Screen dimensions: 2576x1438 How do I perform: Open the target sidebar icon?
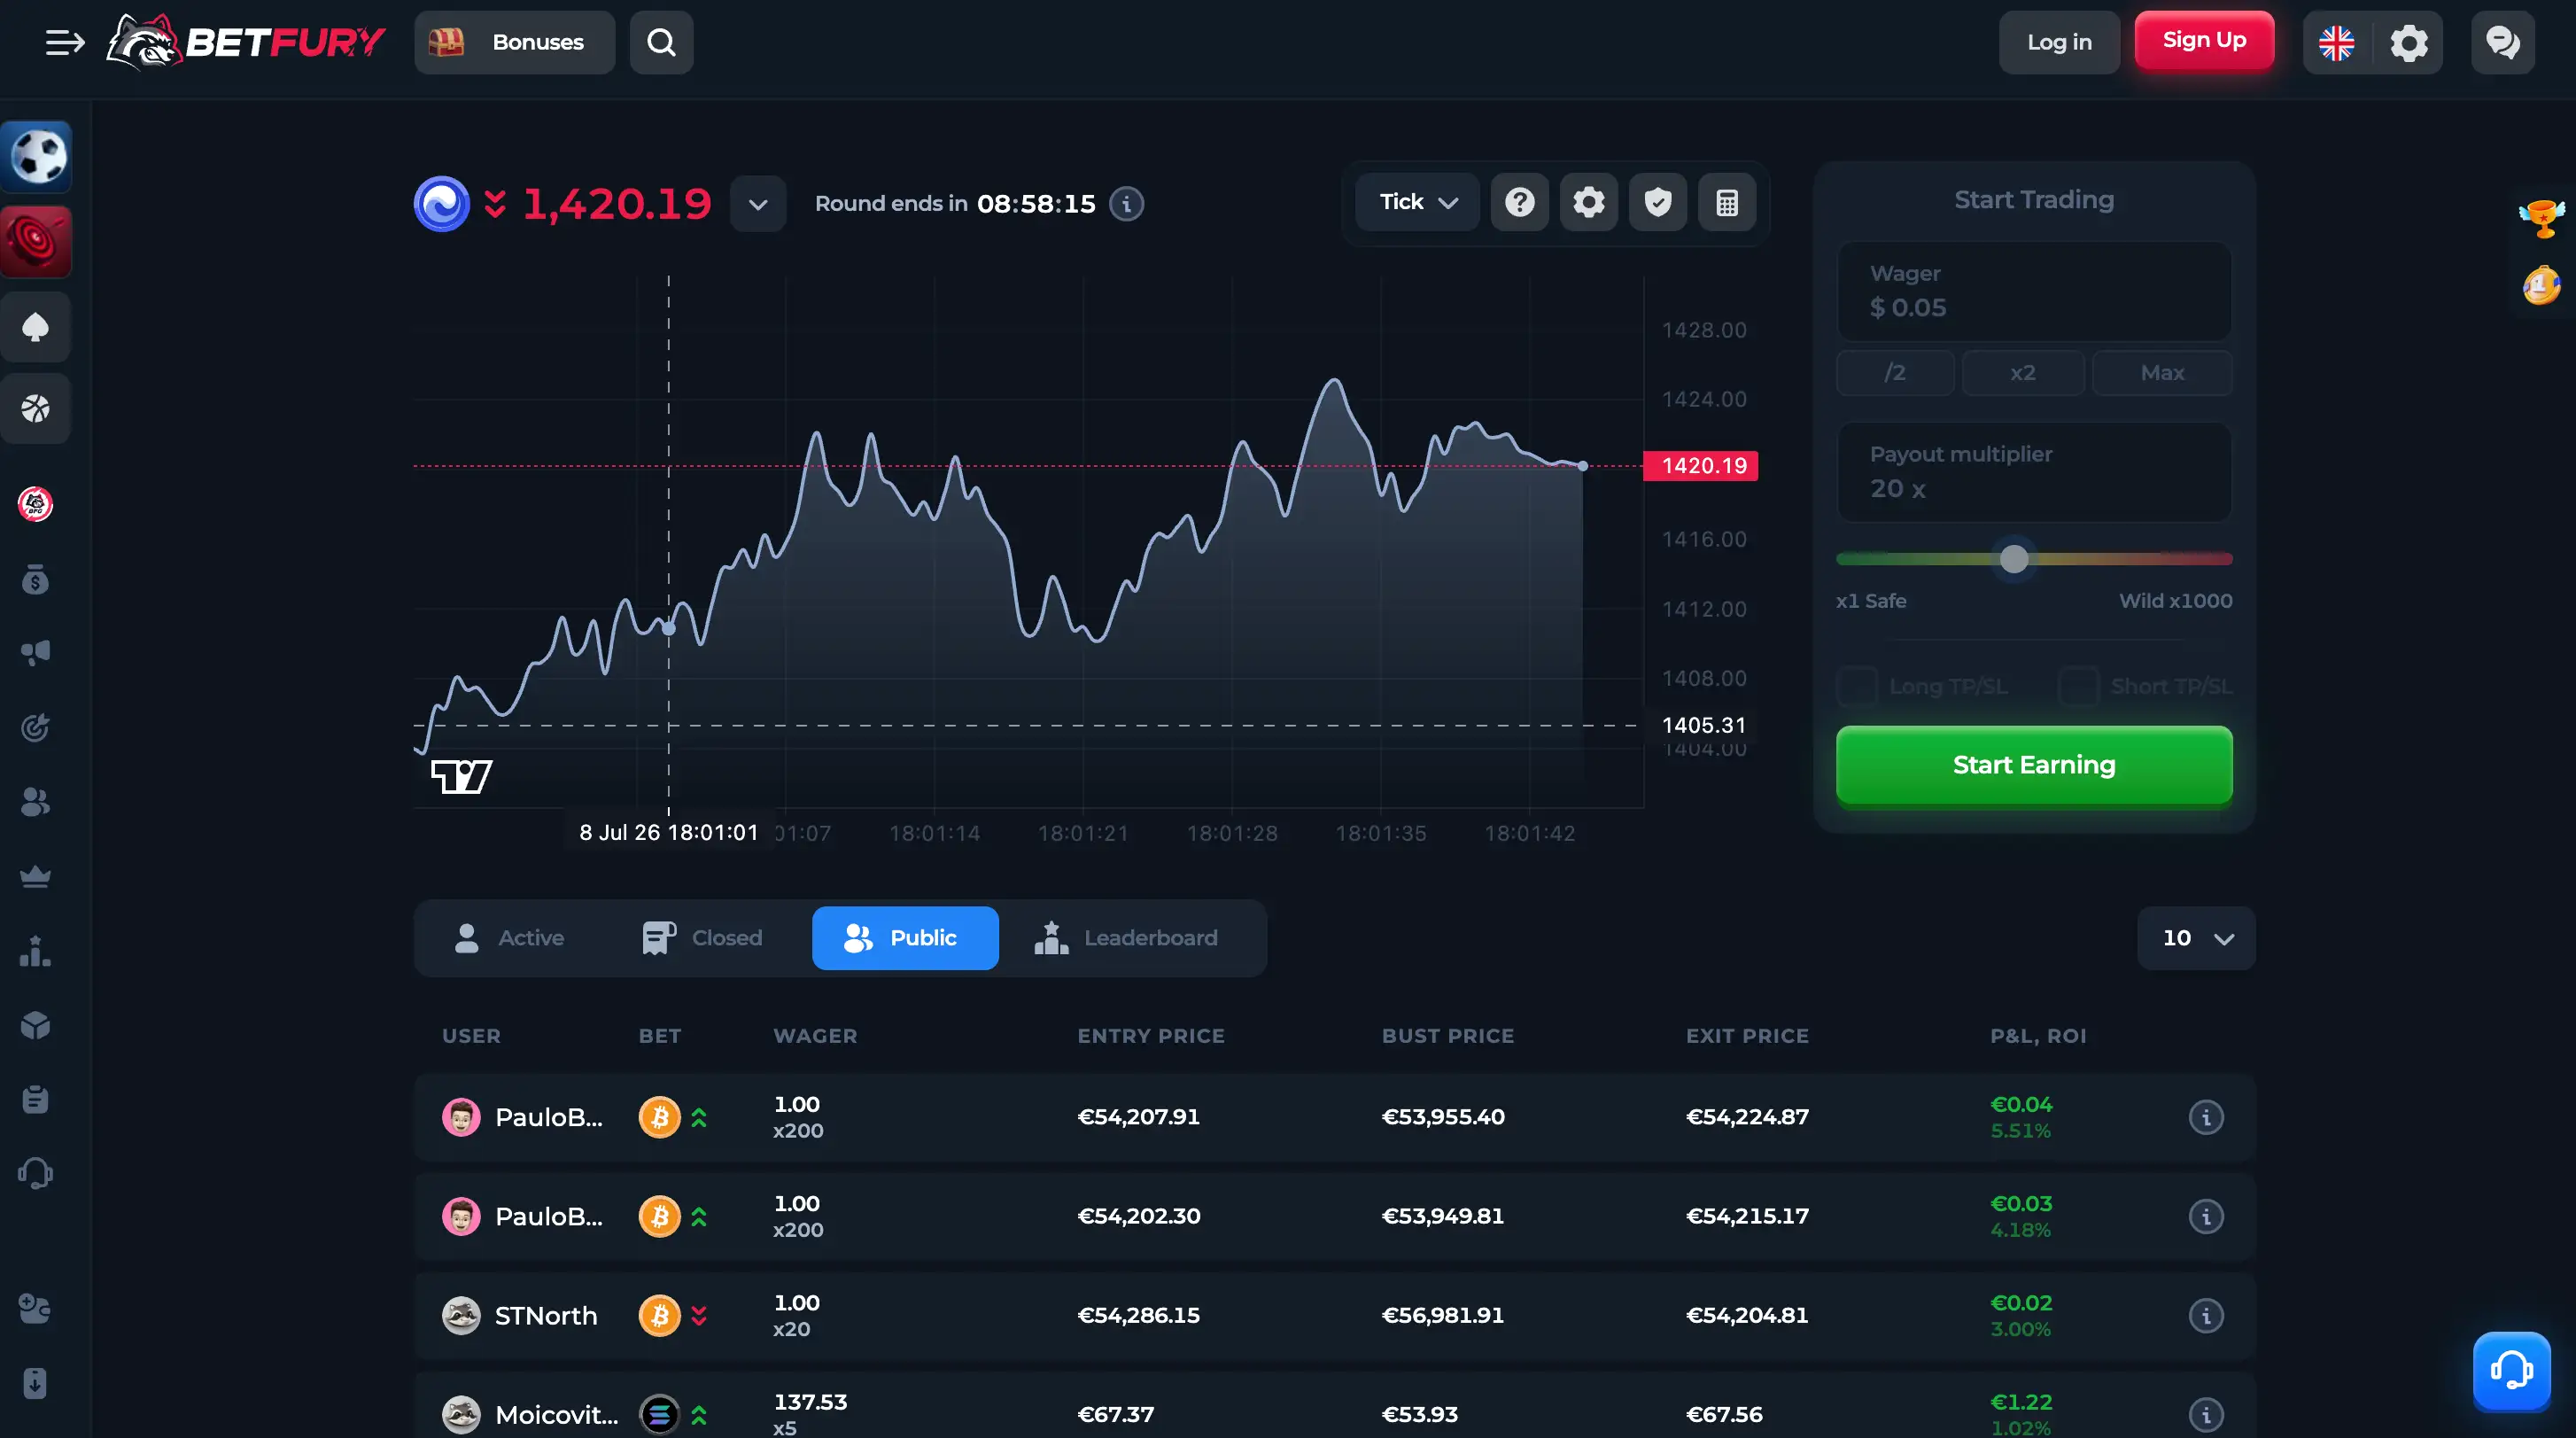[36, 727]
